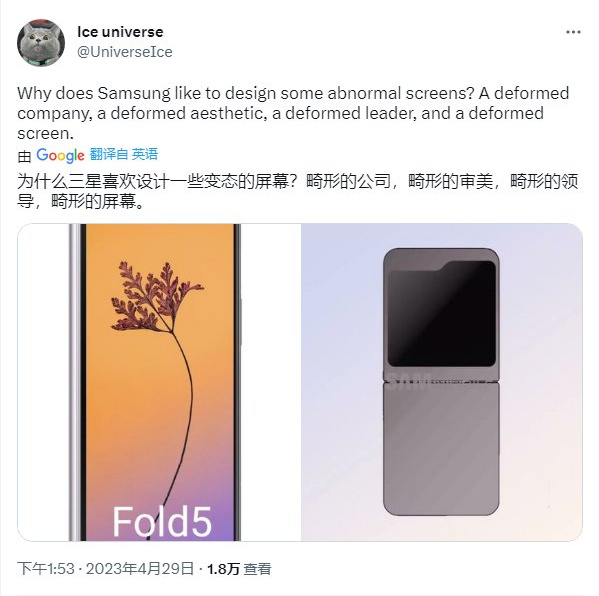Click the 英语 source language label
This screenshot has height=596, width=599.
(145, 154)
